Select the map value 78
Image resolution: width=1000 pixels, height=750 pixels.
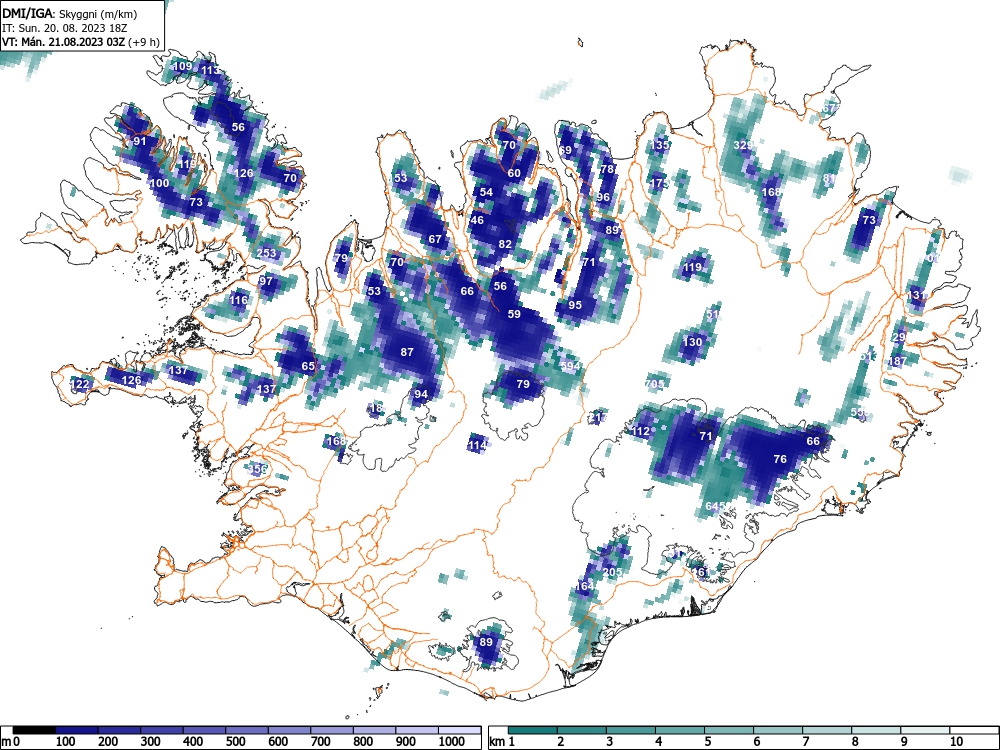[x=608, y=169]
